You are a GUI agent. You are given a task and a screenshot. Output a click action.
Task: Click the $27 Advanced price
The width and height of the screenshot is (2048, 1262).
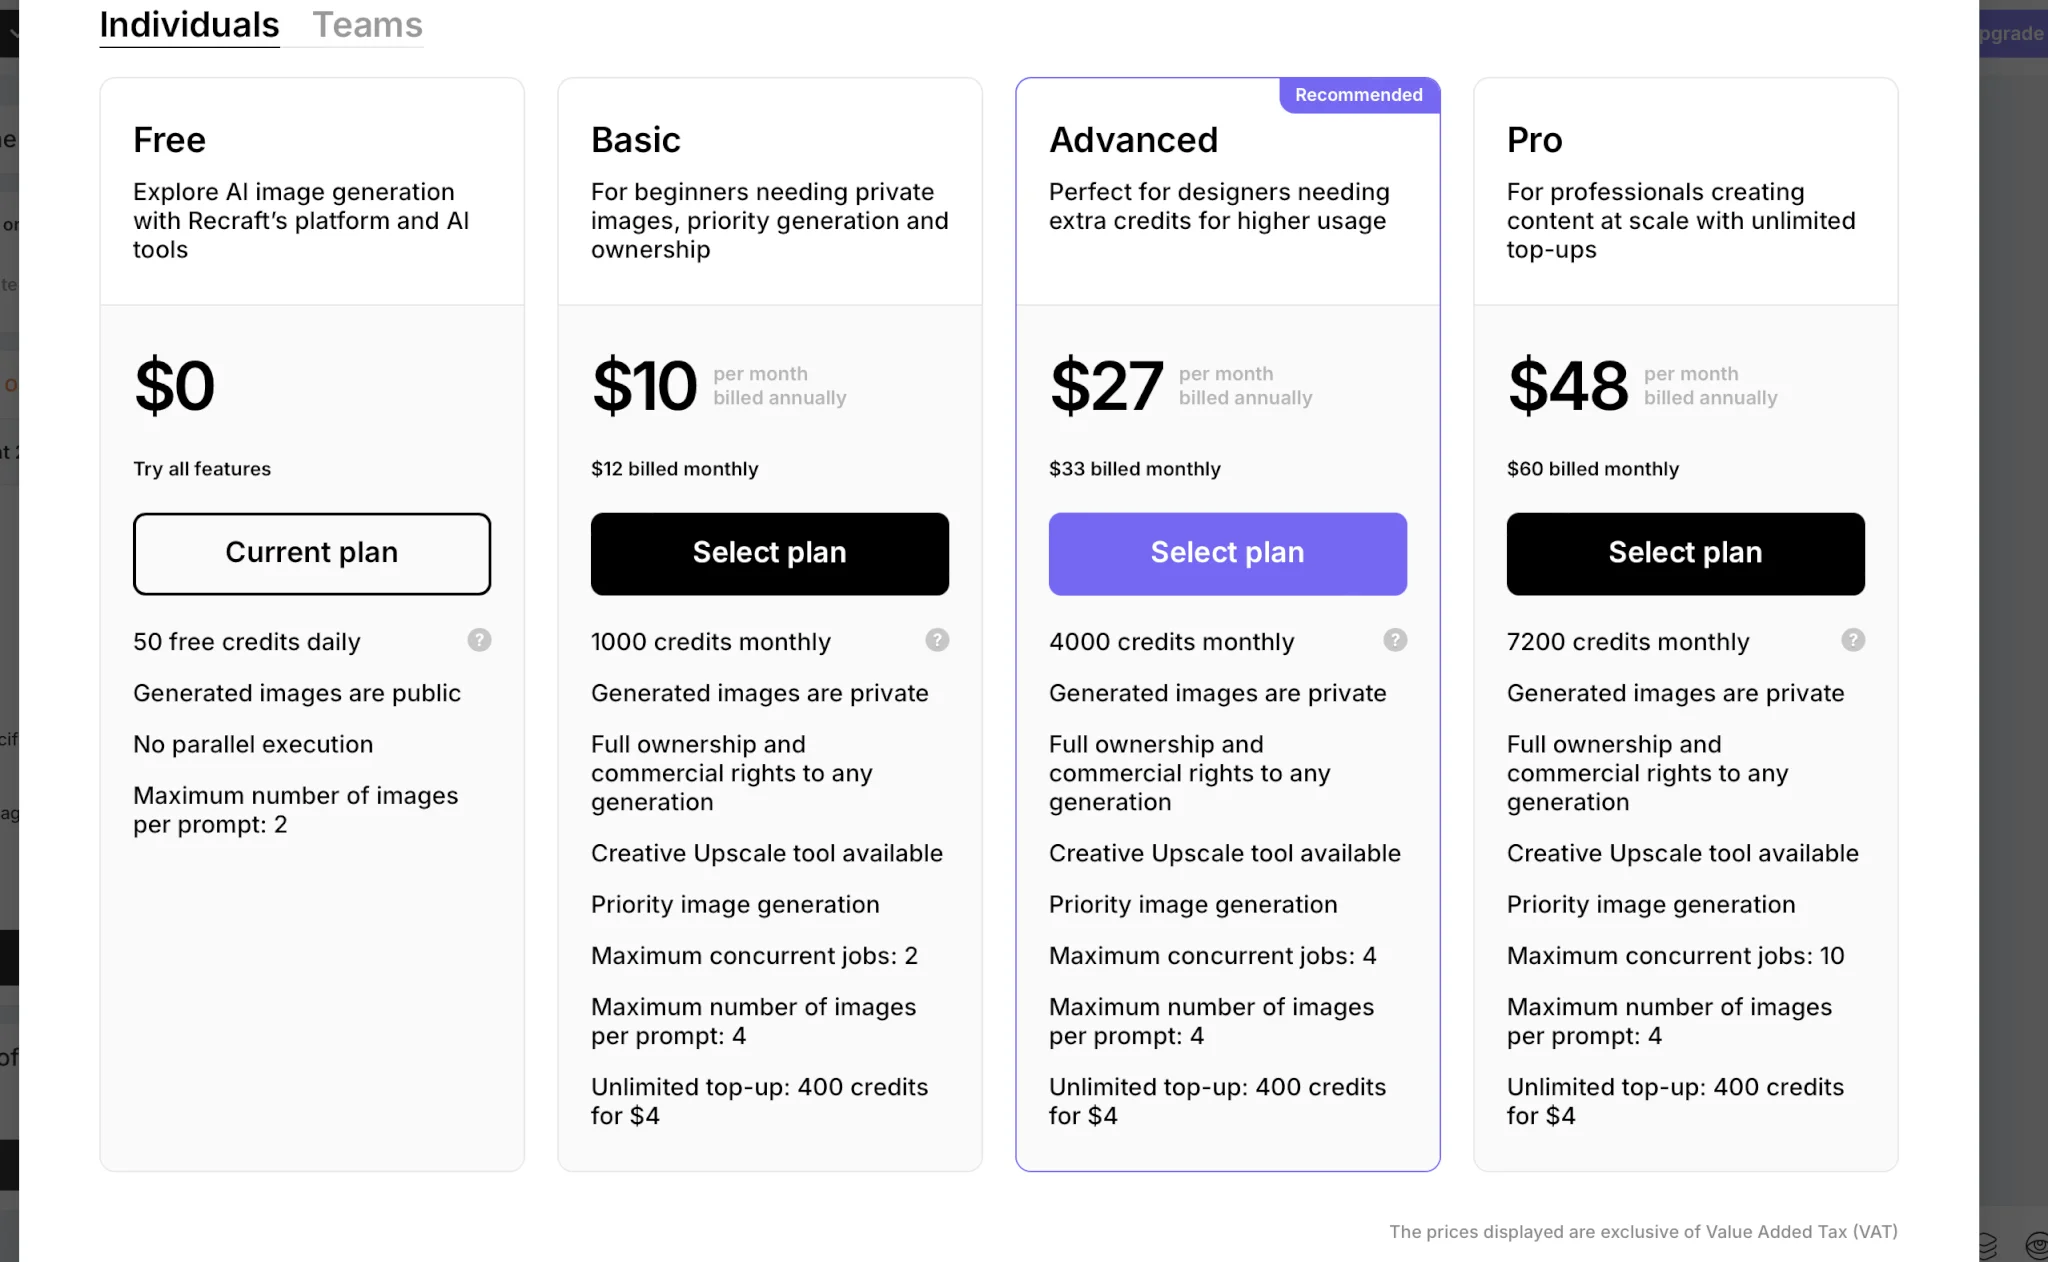coord(1106,386)
